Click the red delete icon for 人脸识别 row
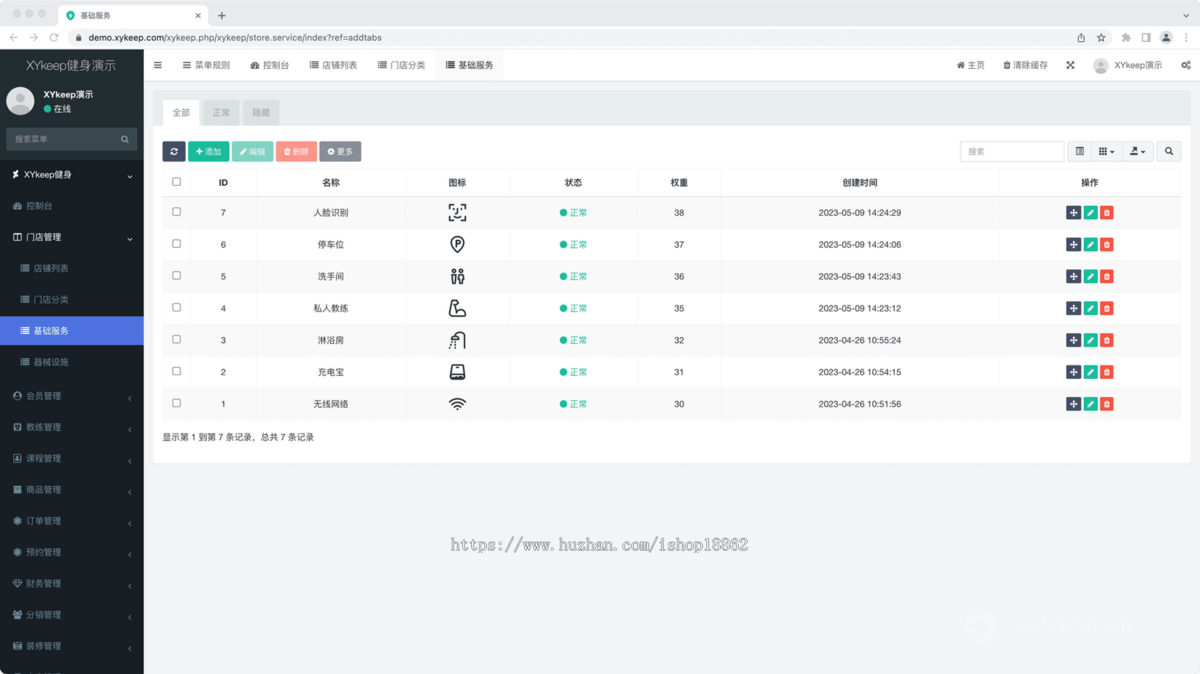The image size is (1200, 674). click(x=1107, y=213)
